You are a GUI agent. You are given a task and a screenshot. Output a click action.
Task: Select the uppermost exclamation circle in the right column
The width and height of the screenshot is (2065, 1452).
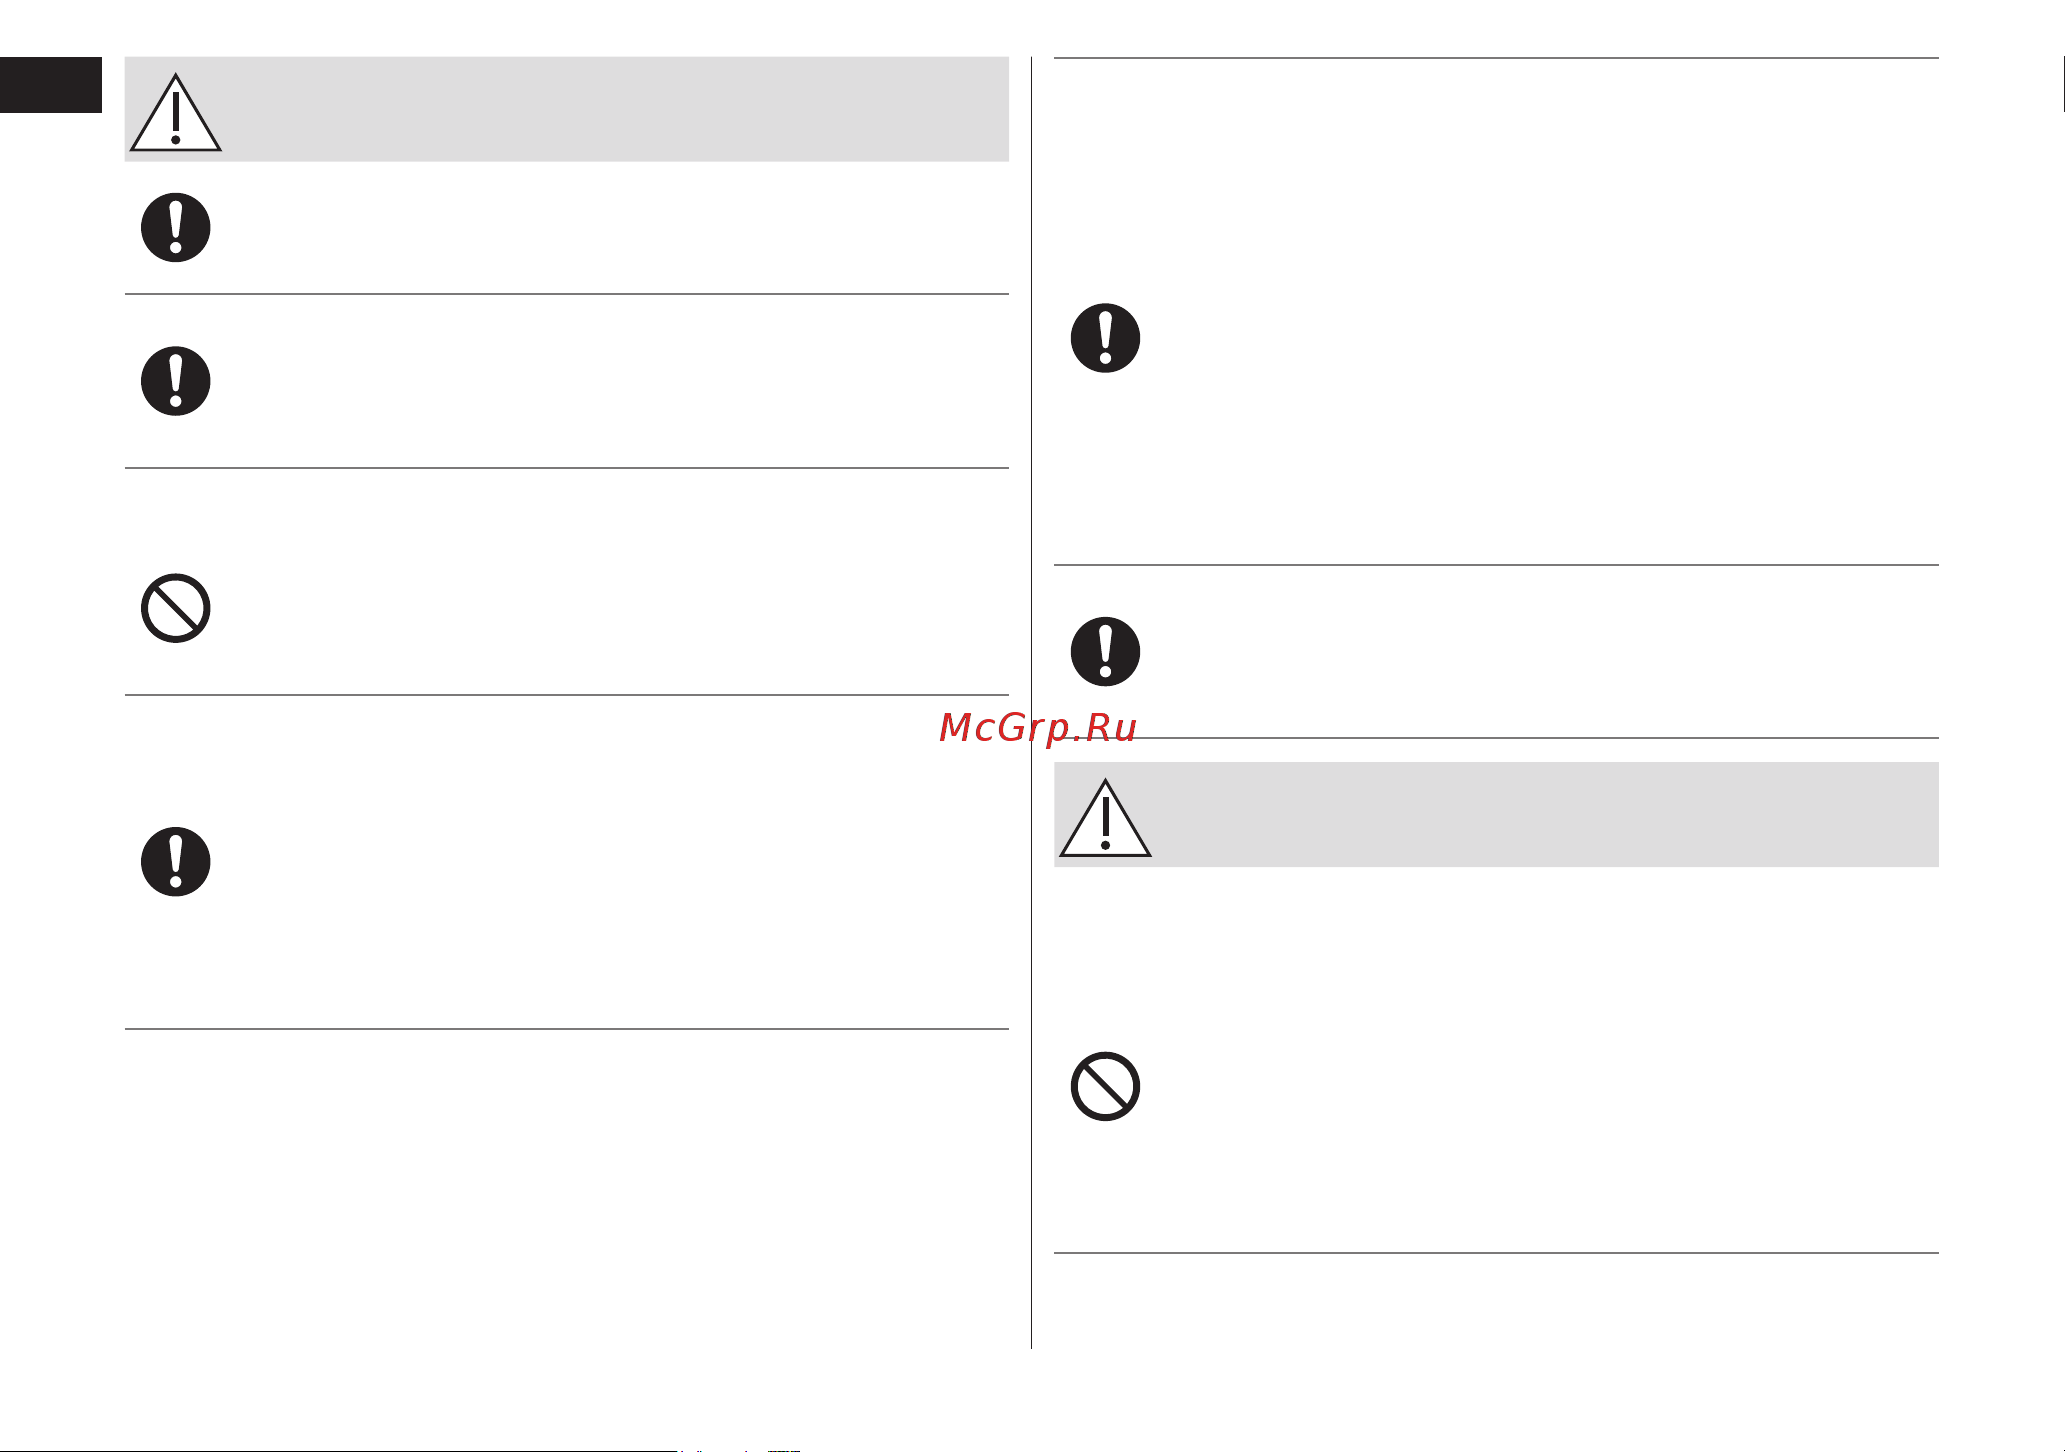pyautogui.click(x=1105, y=338)
